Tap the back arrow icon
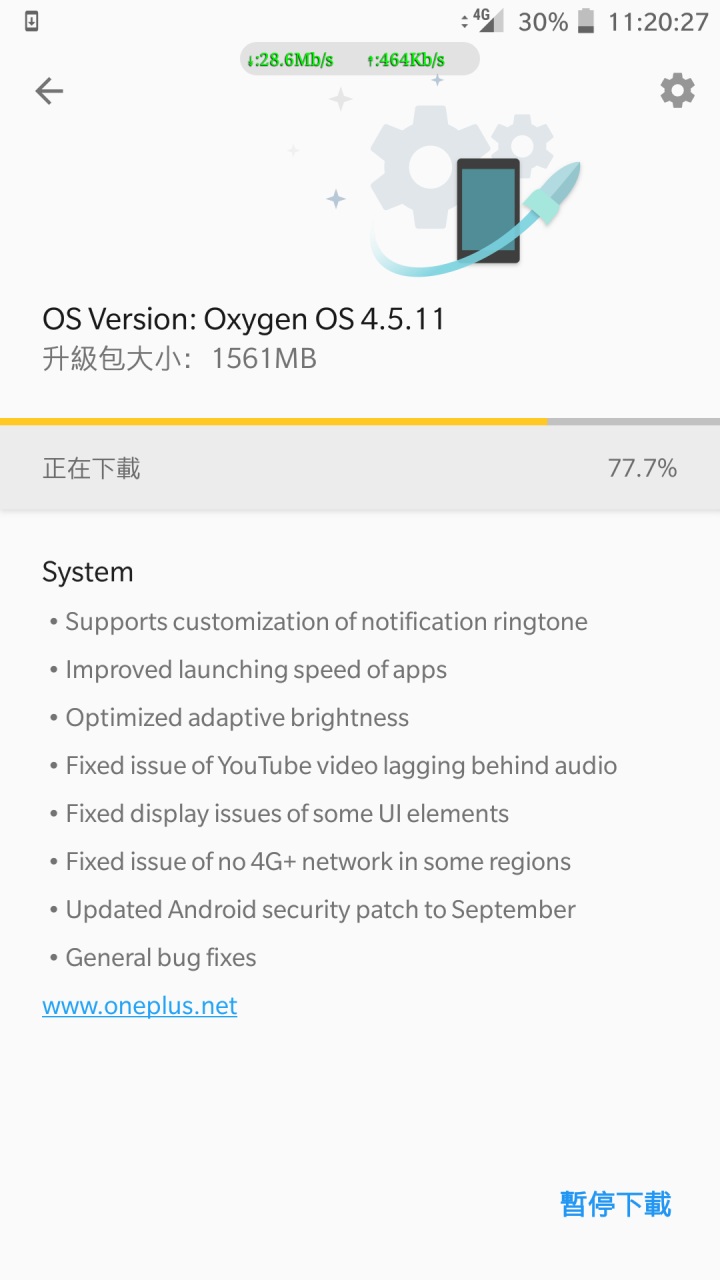Screen dimensions: 720x1280 coord(49,92)
